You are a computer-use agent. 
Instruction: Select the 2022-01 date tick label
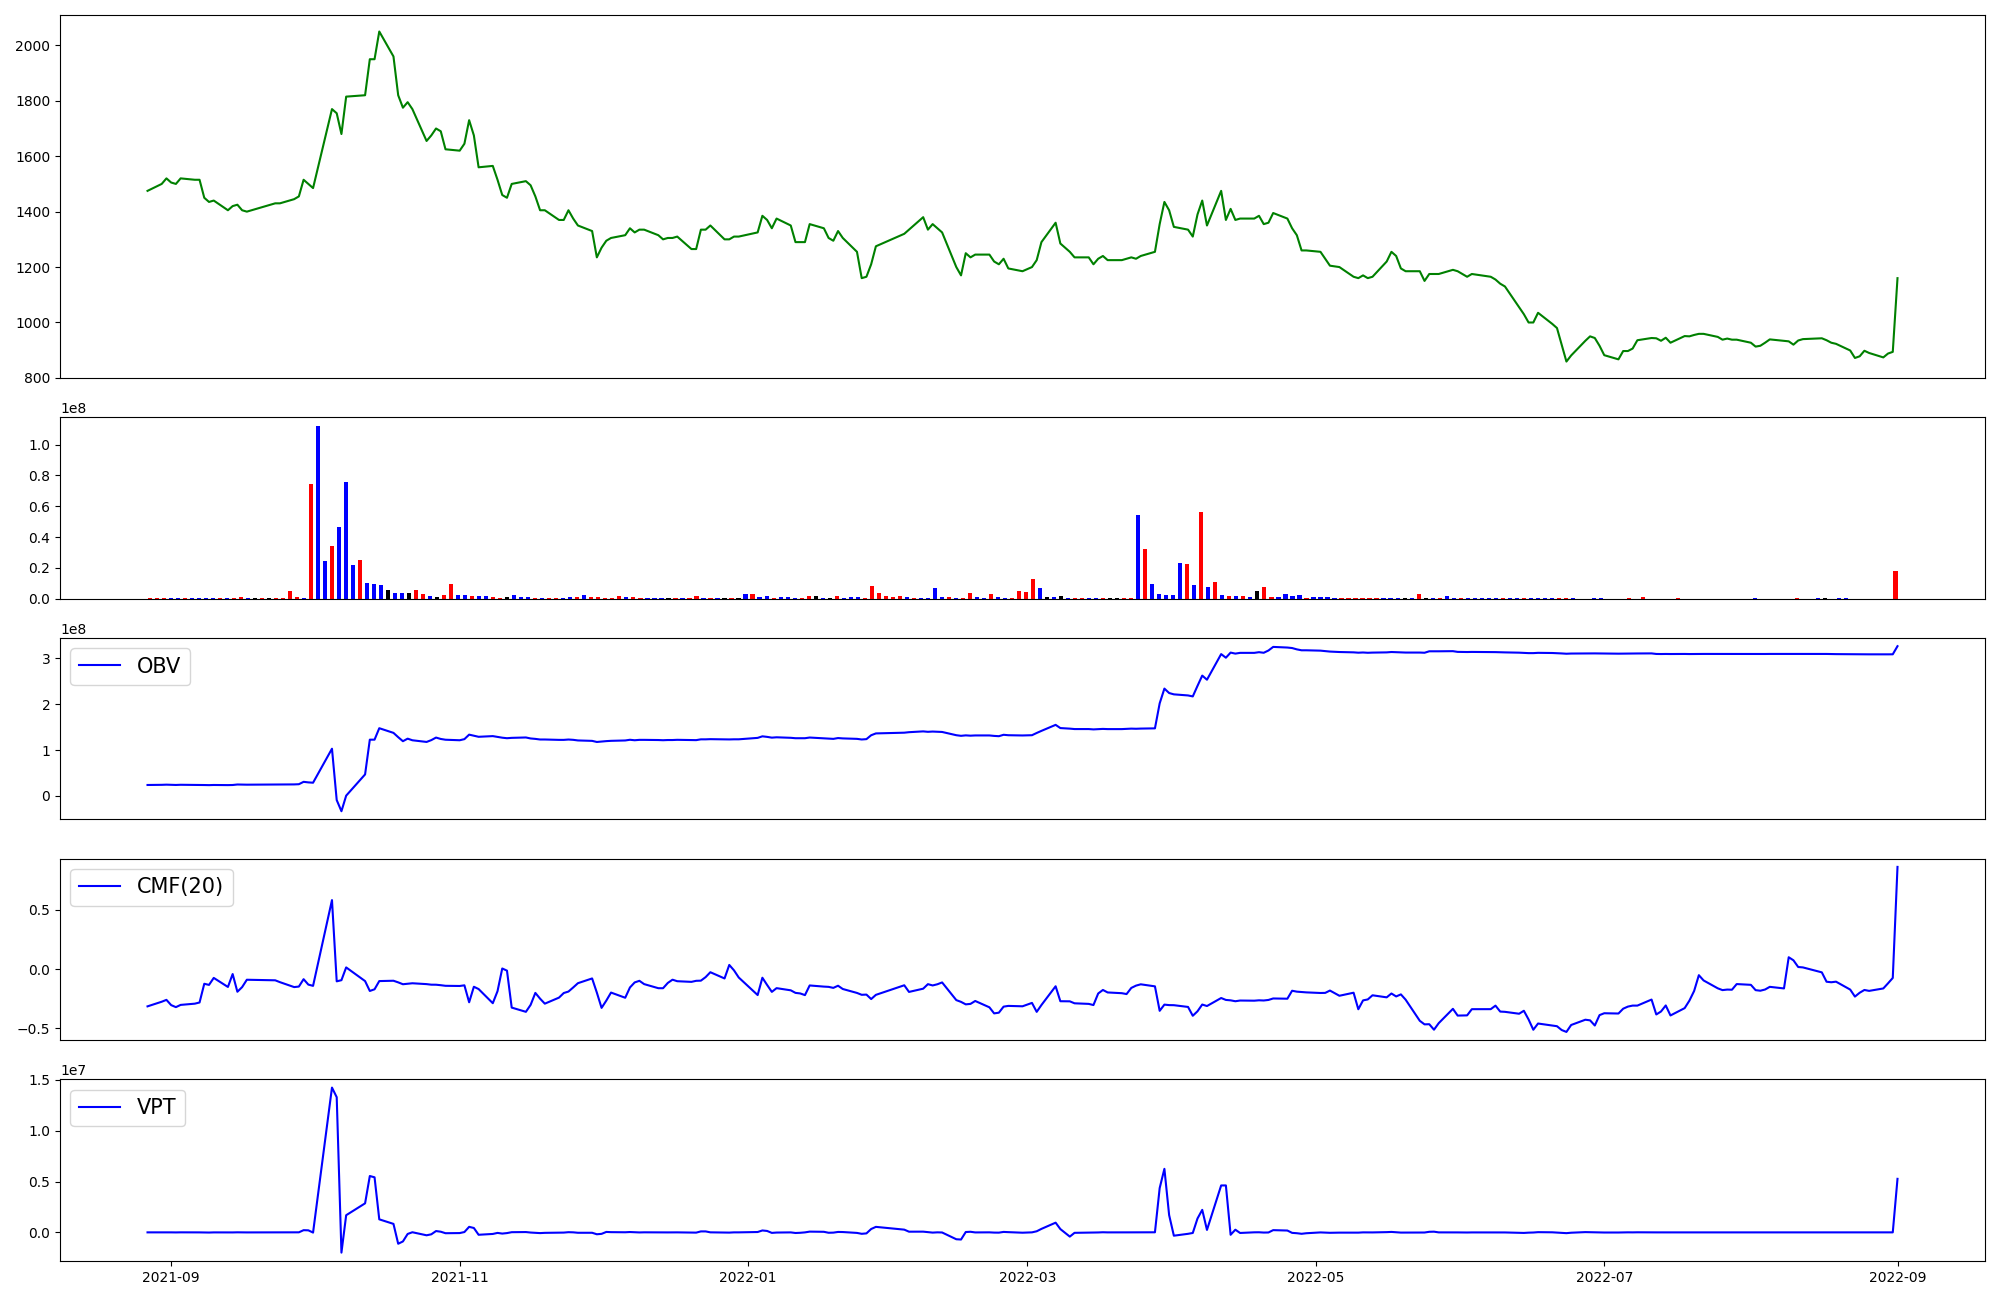(x=748, y=1277)
